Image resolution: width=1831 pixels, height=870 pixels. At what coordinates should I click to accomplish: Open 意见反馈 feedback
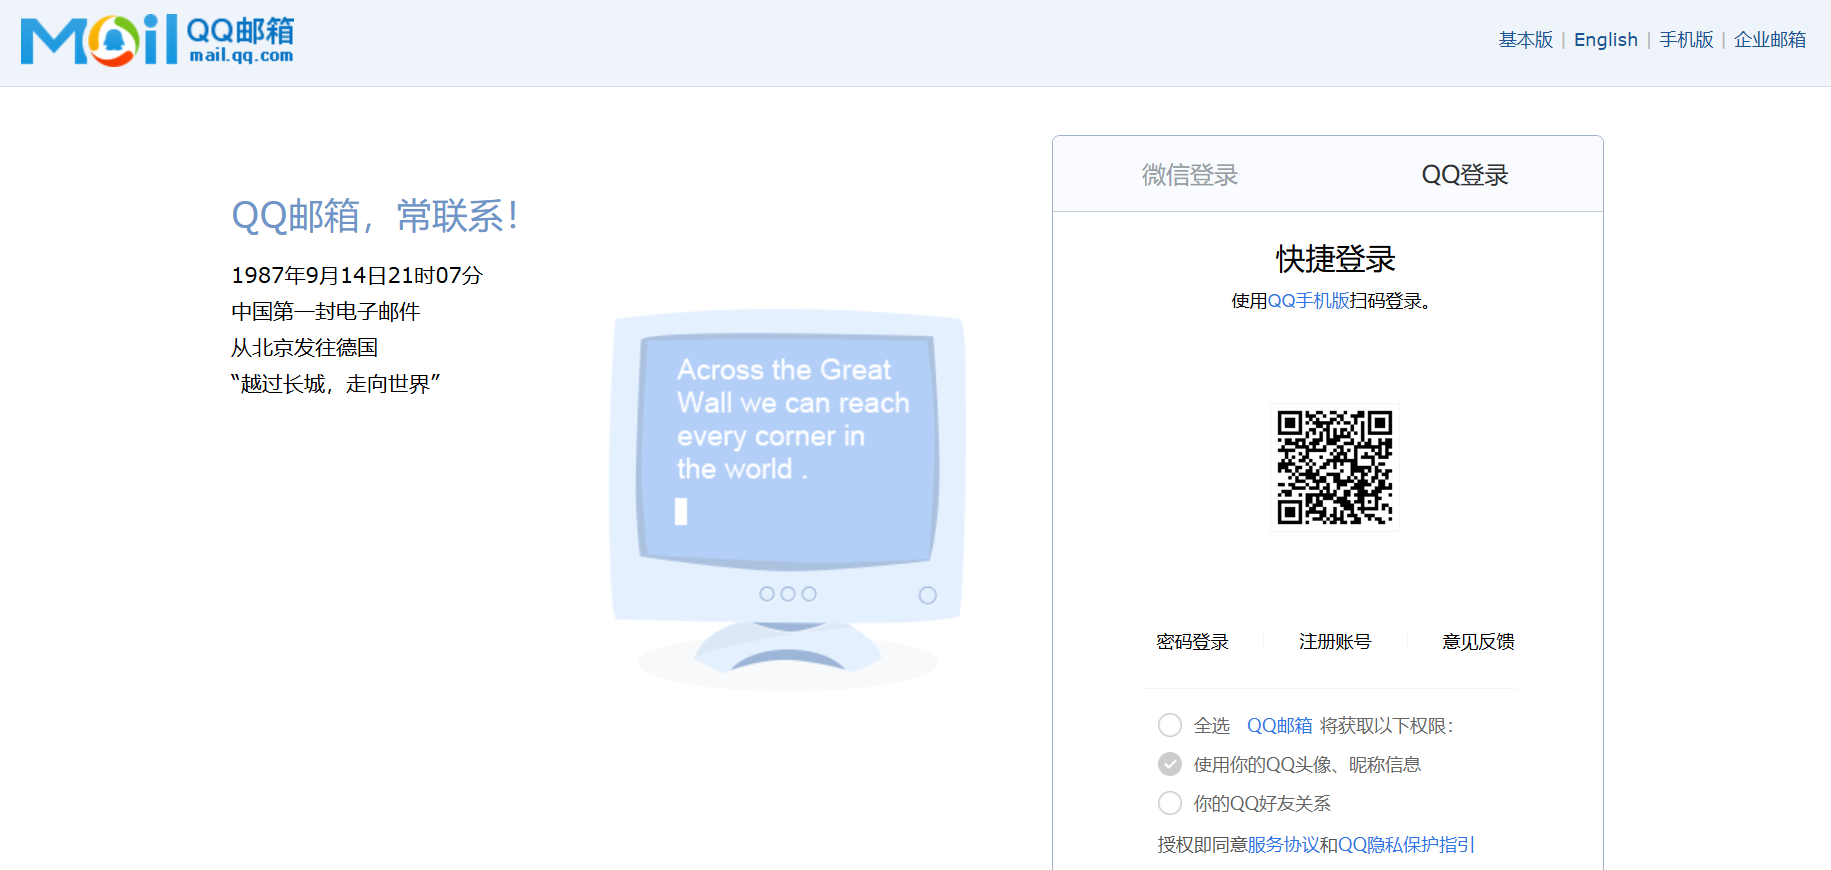(x=1478, y=642)
